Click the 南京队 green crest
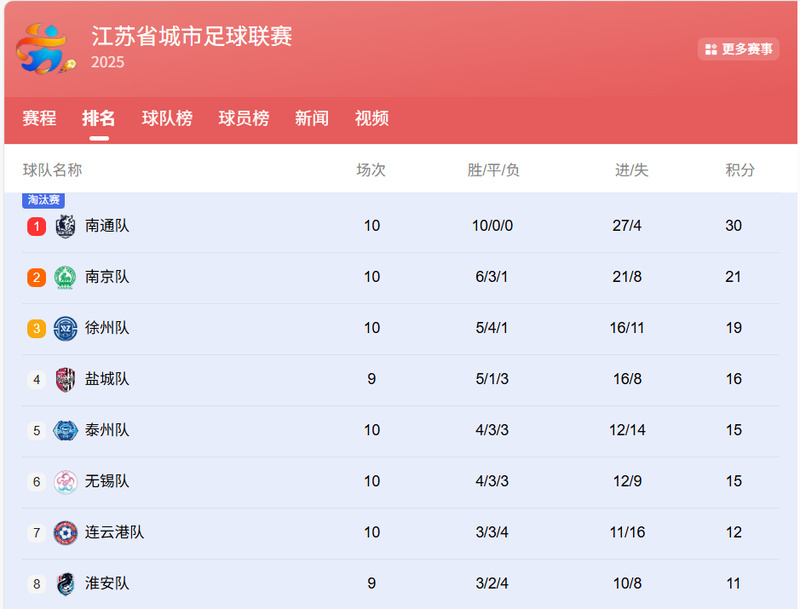This screenshot has width=800, height=609. tap(65, 277)
